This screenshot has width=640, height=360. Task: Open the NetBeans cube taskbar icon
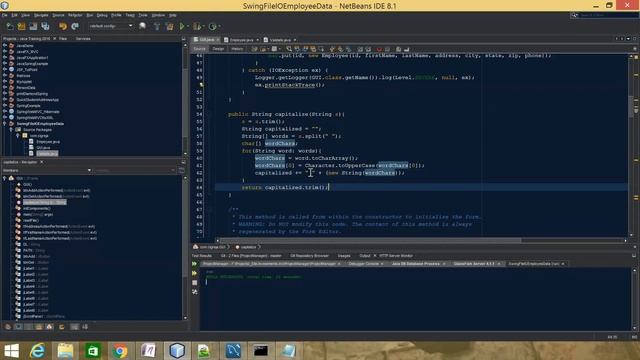coord(177,351)
